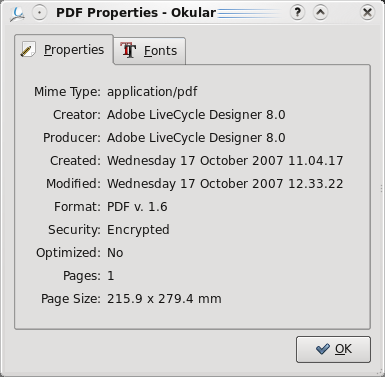This screenshot has height=377, width=385.
Task: Click the Format value PDF v. 1.6
Action: 137,207
